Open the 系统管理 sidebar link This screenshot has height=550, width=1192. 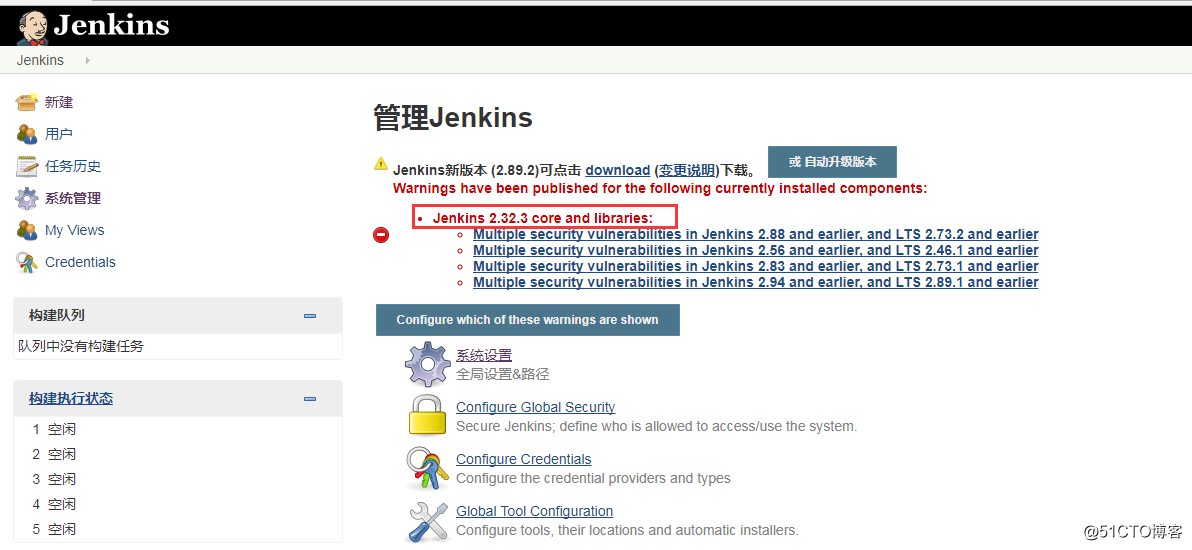73,199
